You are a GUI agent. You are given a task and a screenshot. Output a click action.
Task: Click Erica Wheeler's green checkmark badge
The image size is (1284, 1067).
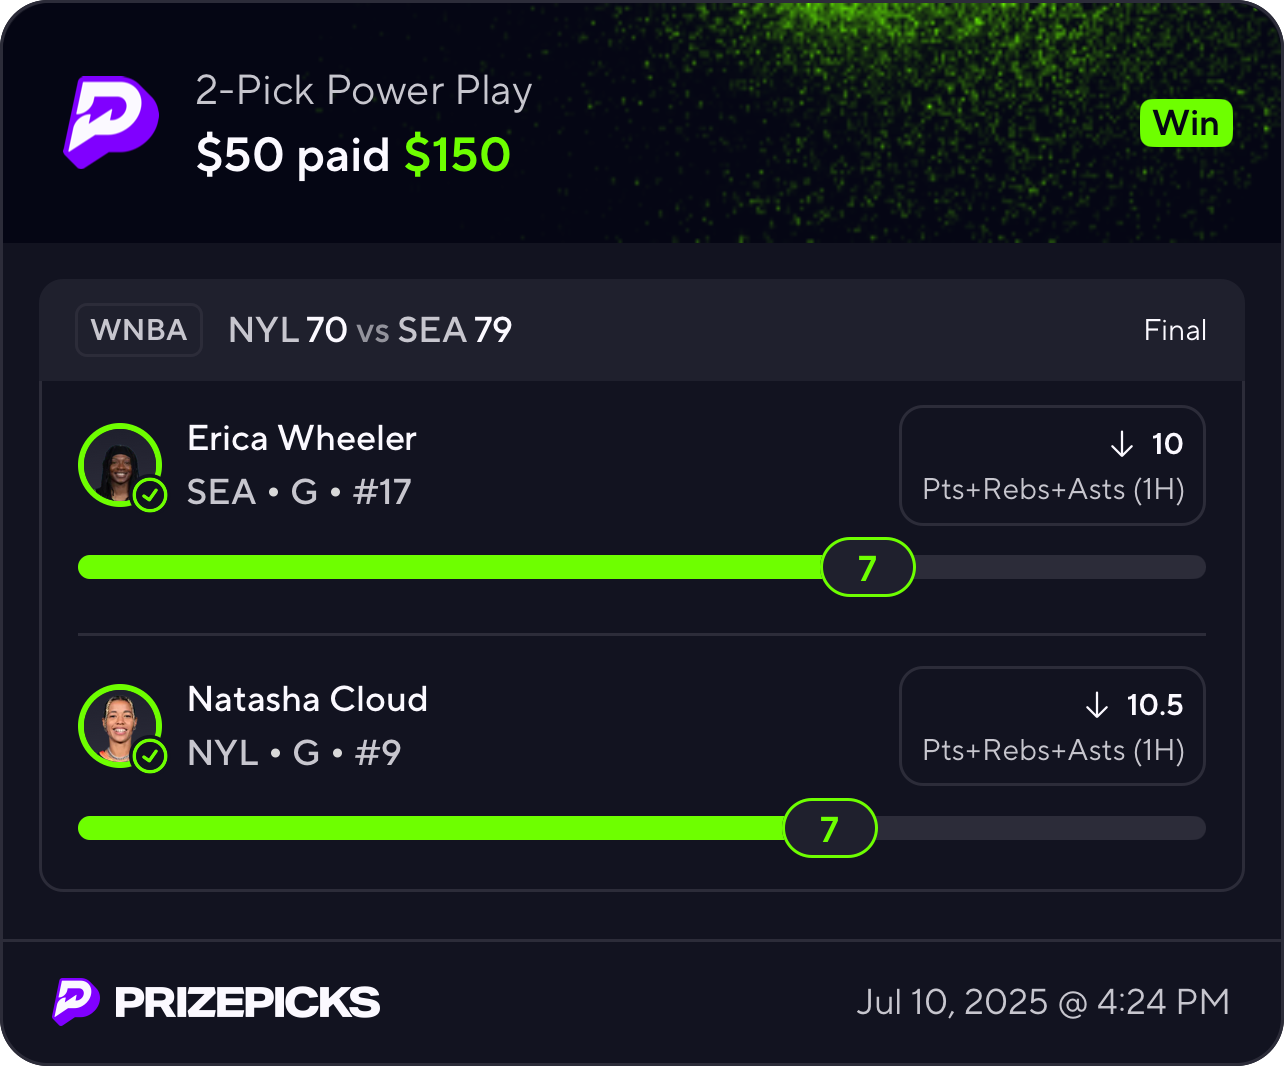pyautogui.click(x=150, y=494)
